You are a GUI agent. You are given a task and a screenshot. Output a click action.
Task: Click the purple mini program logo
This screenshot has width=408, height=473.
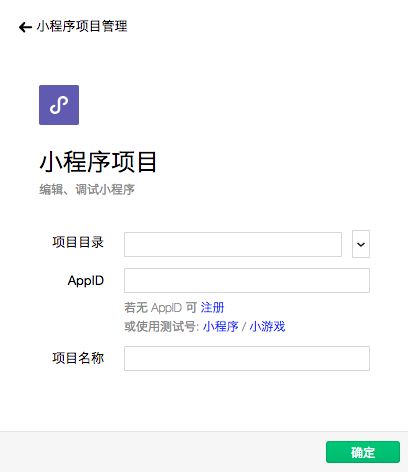(59, 105)
